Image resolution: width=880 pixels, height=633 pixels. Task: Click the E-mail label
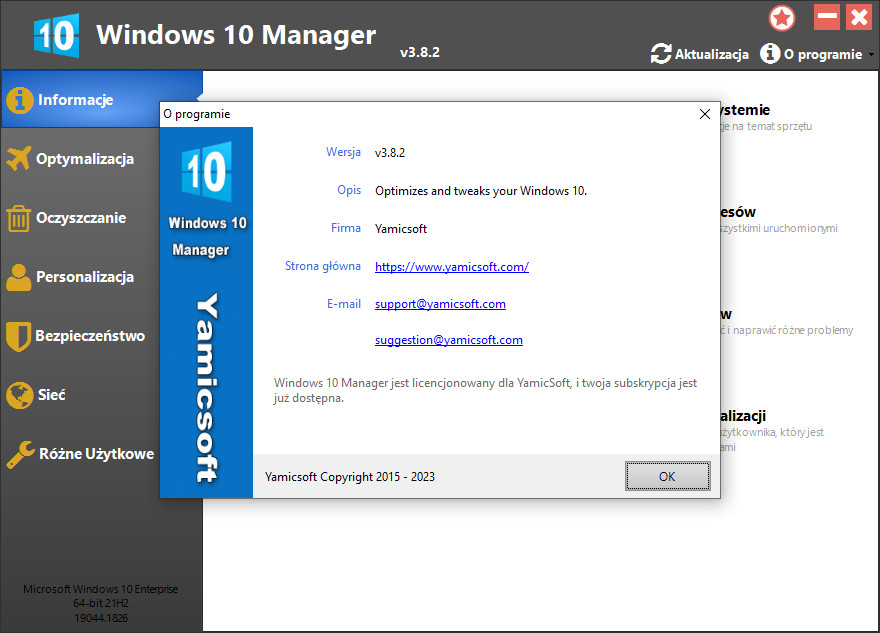(x=343, y=304)
